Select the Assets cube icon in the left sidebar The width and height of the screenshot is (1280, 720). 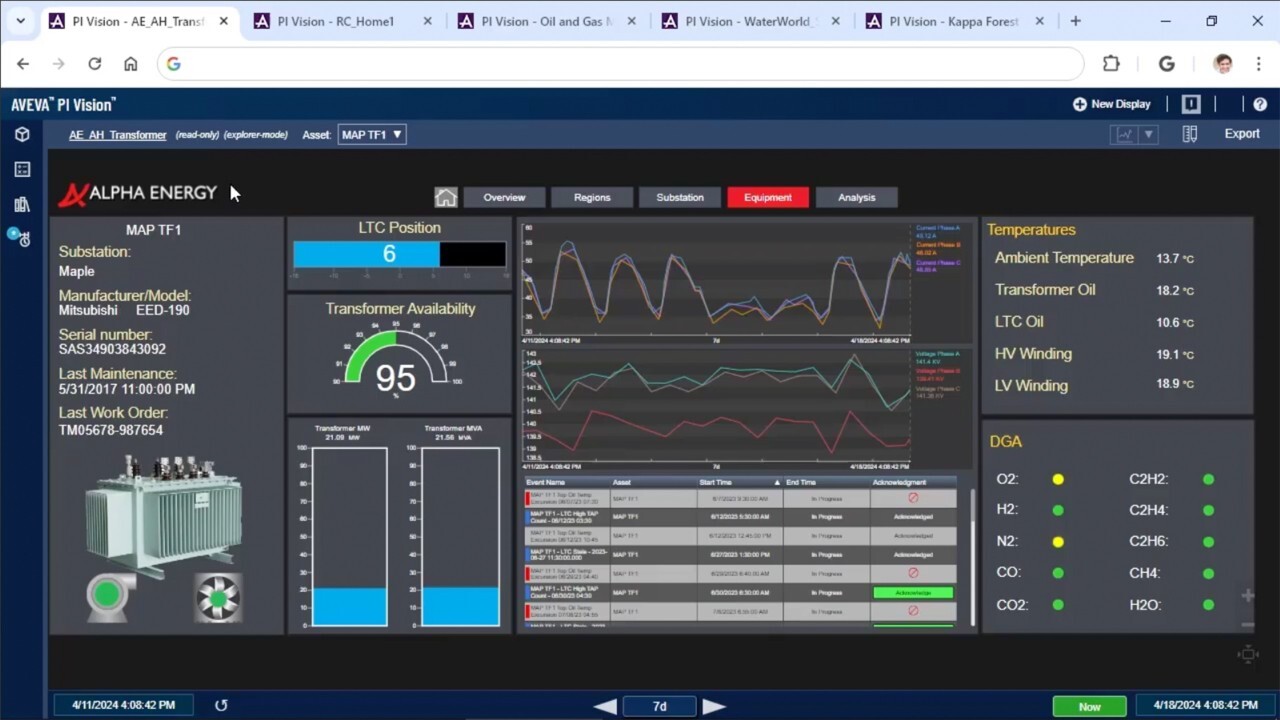[22, 134]
